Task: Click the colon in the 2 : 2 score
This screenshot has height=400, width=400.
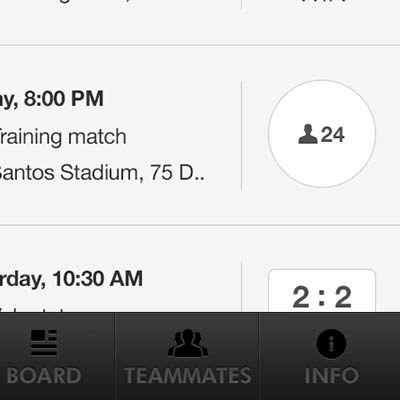Action: 322,298
